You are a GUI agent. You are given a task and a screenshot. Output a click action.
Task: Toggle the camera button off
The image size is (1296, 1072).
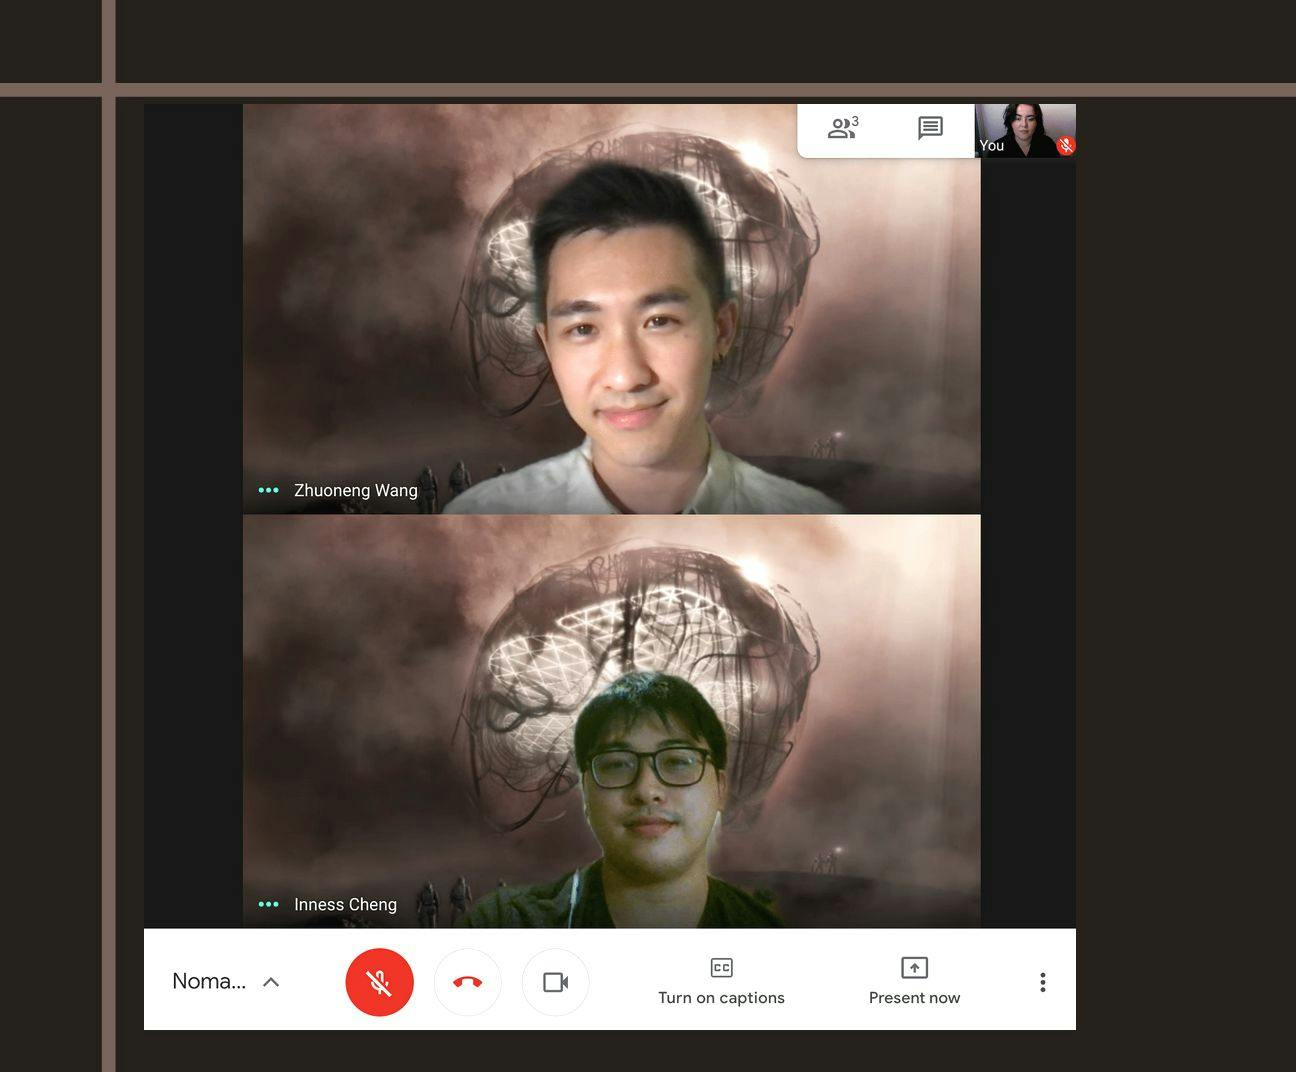[555, 982]
